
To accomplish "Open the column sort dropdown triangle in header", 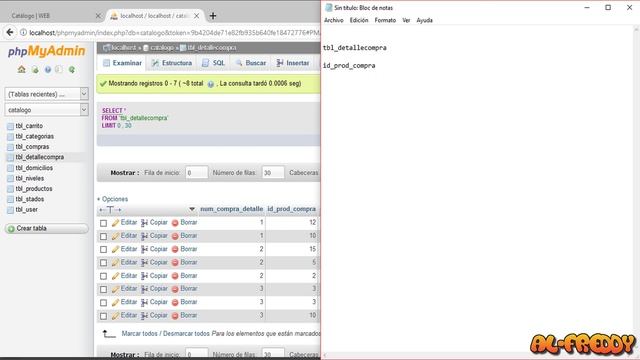I will [x=192, y=209].
